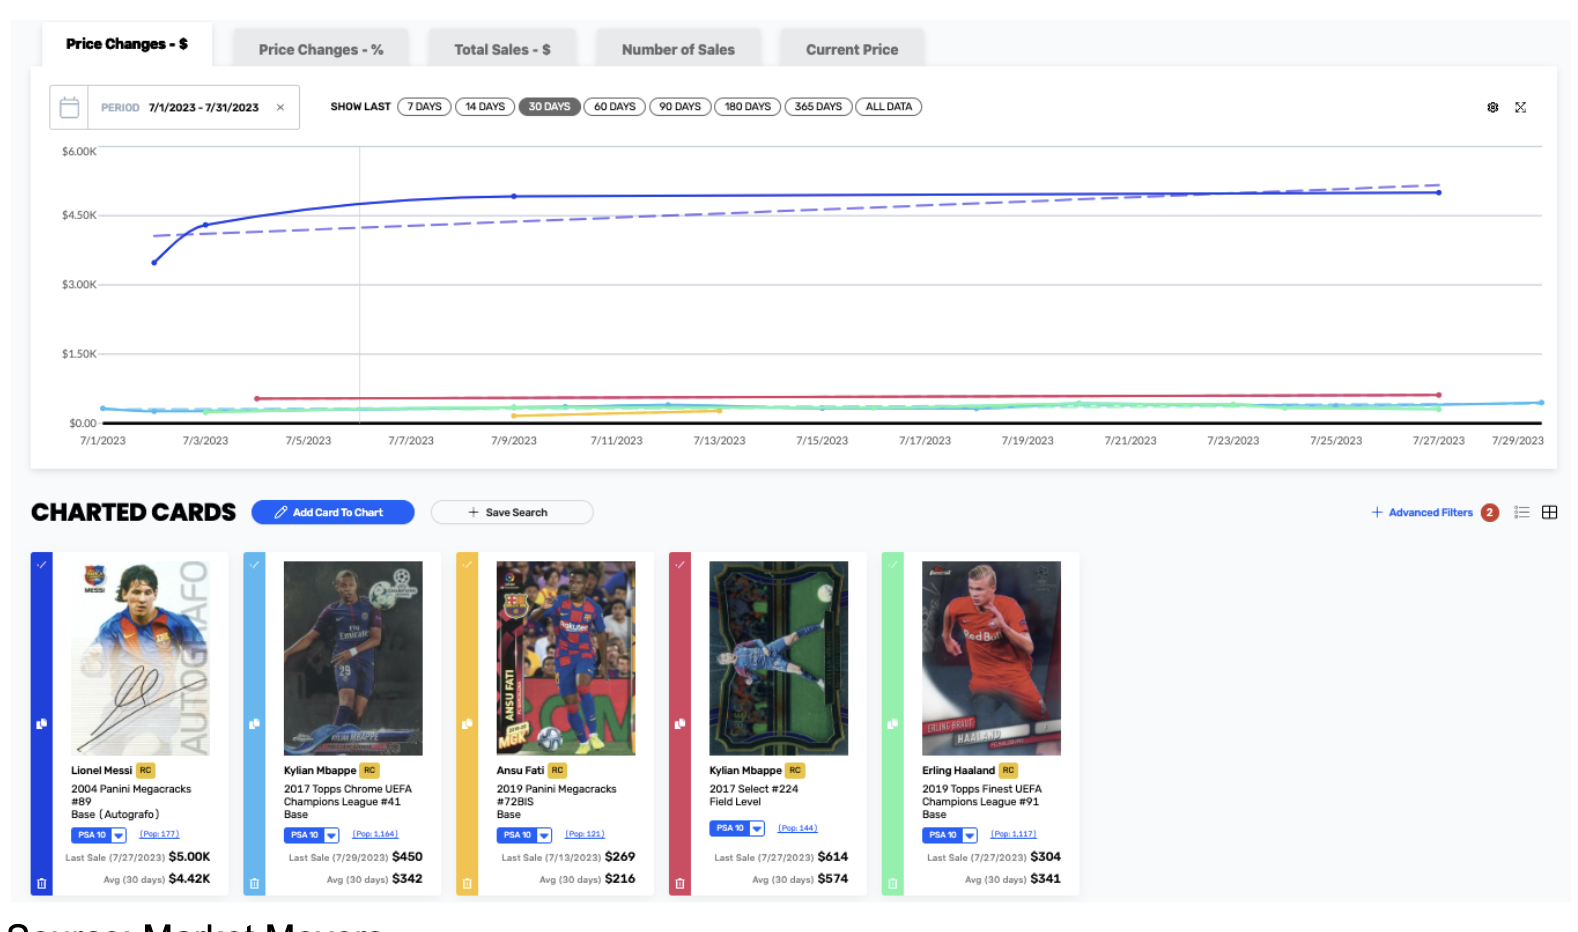Click Ansu Fati Megacracks card image
The image size is (1578, 932).
pyautogui.click(x=566, y=658)
